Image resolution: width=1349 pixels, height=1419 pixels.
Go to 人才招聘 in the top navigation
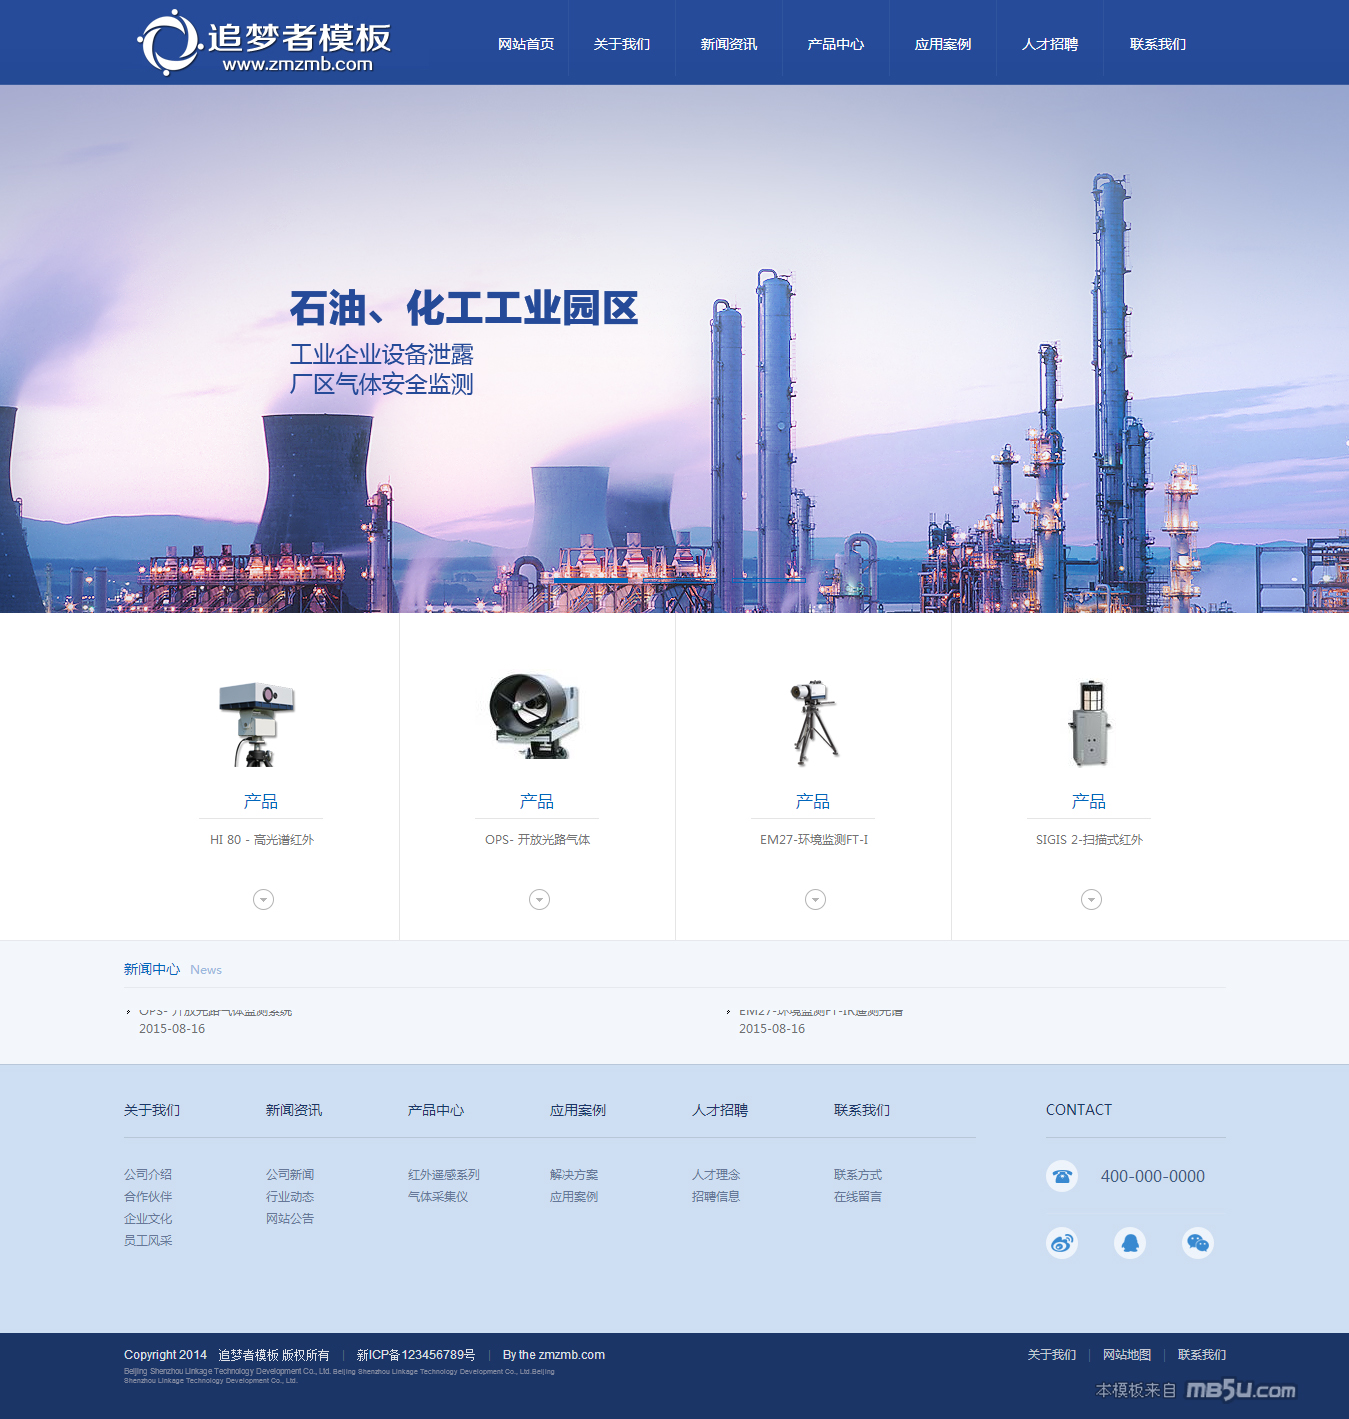pyautogui.click(x=1049, y=44)
